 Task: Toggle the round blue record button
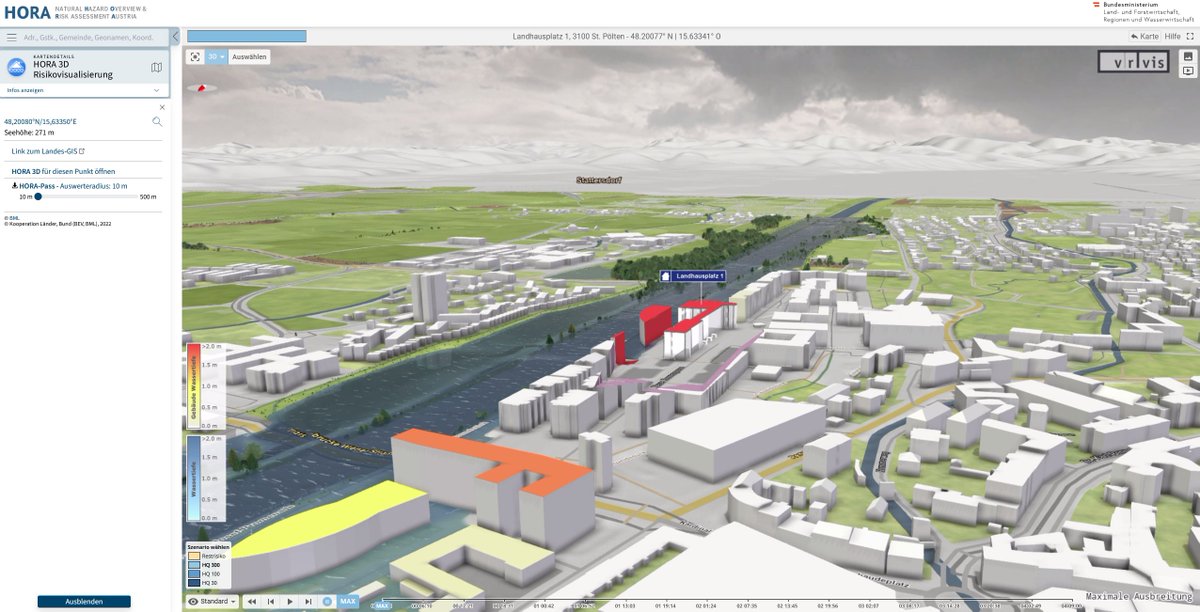[327, 602]
